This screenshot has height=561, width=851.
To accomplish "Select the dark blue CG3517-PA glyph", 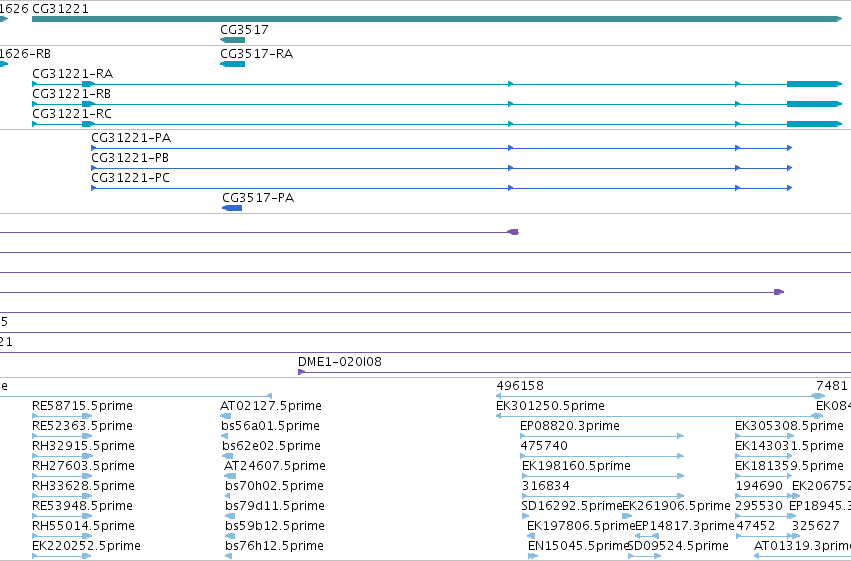I will tap(232, 208).
